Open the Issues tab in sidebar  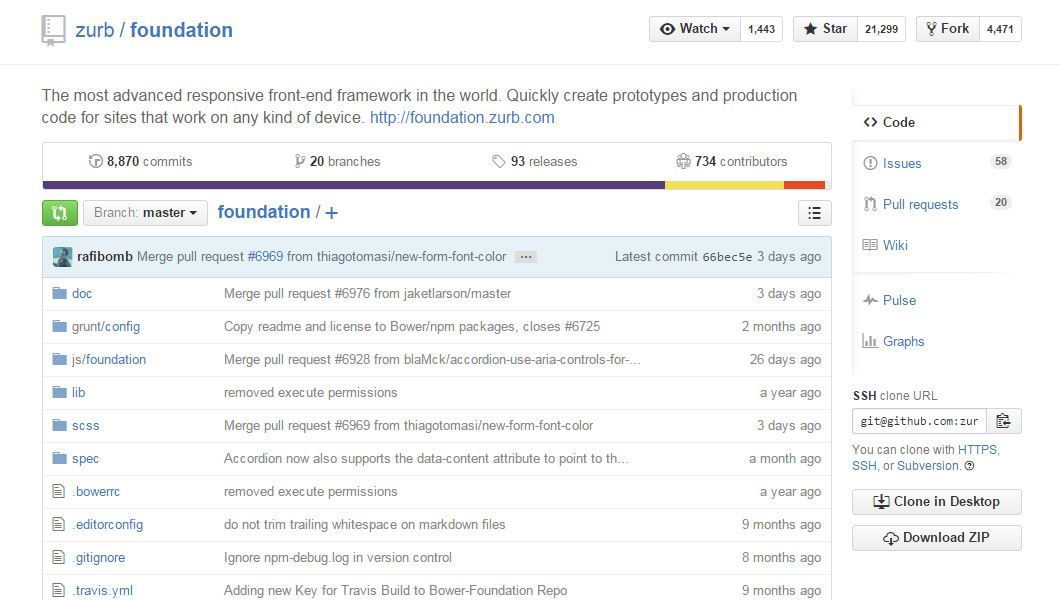pos(901,163)
